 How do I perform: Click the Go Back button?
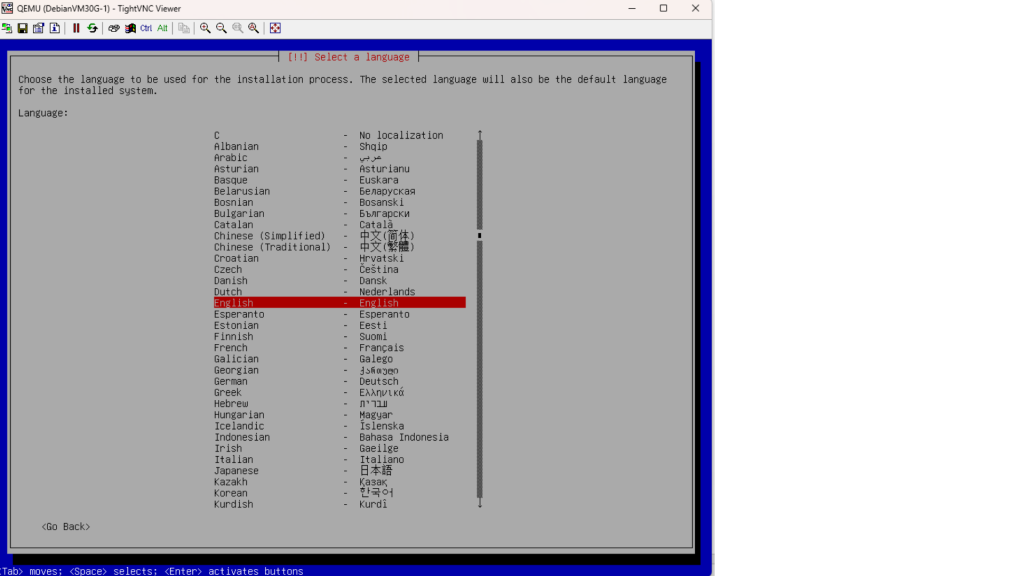[66, 527]
